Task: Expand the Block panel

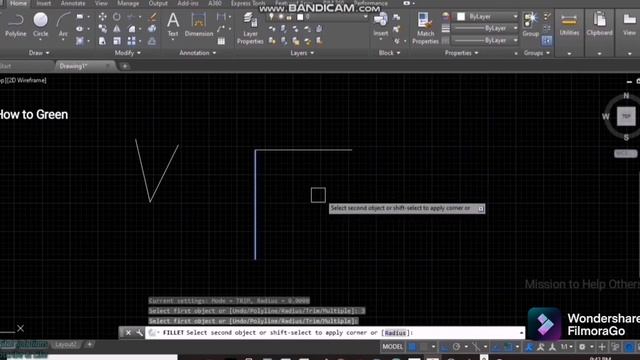Action: pyautogui.click(x=389, y=53)
